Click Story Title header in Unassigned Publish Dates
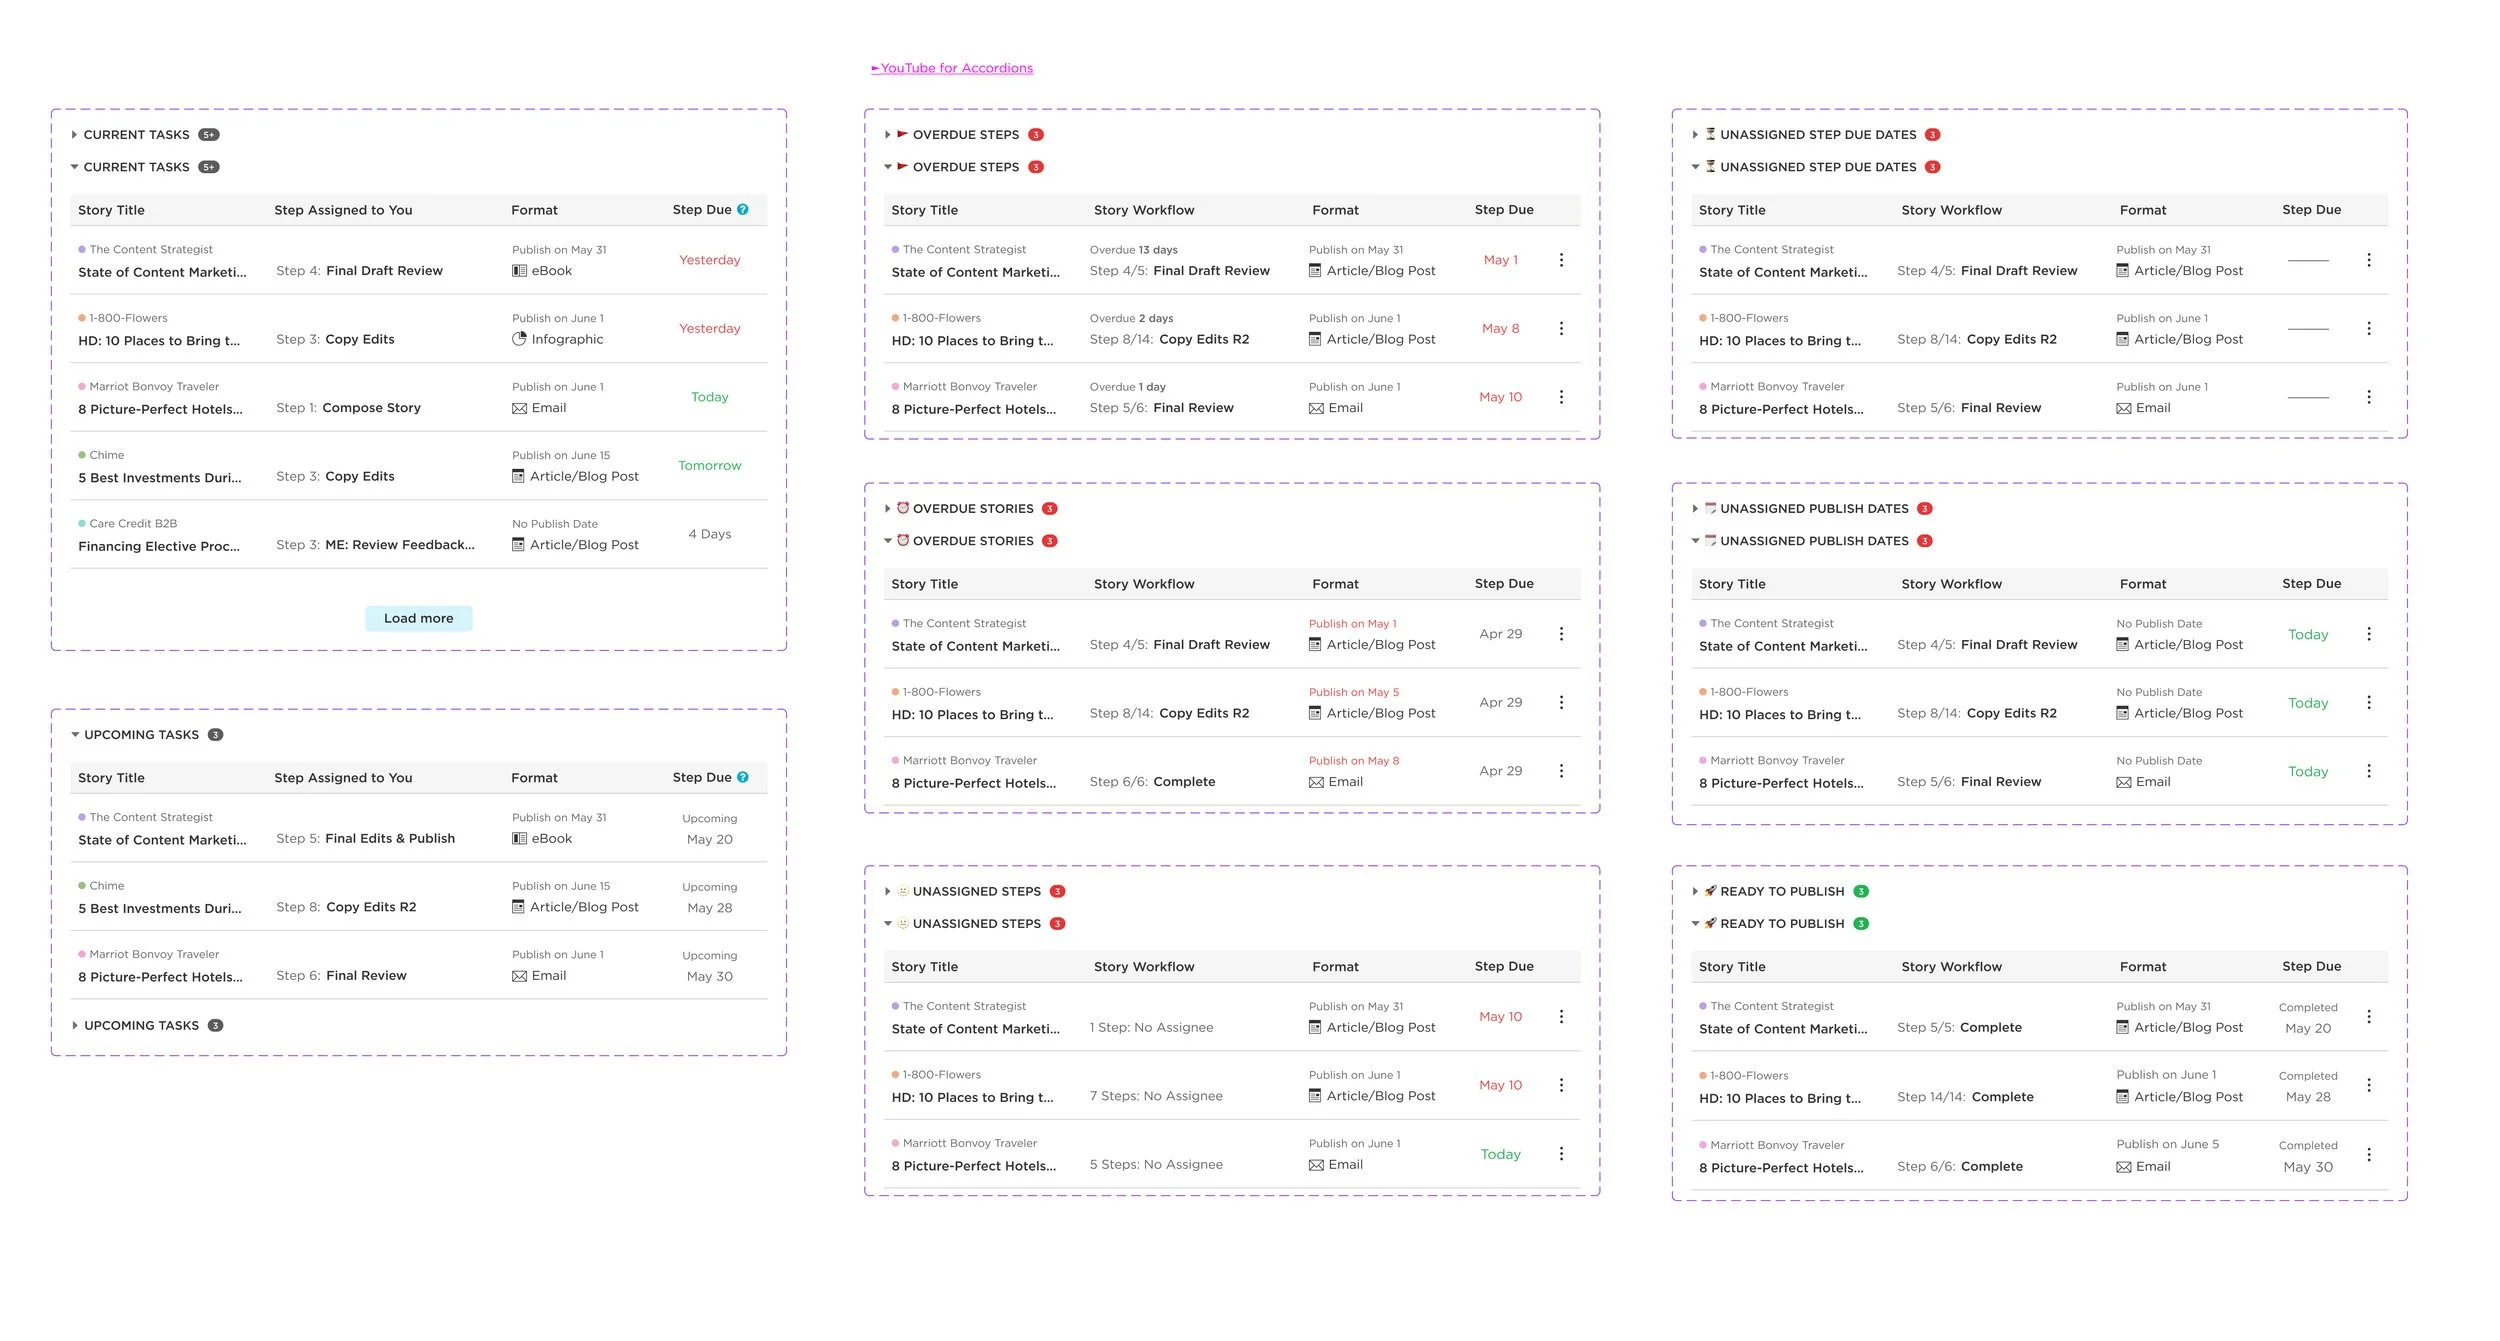Screen dimensions: 2500x1341 coord(1732,584)
